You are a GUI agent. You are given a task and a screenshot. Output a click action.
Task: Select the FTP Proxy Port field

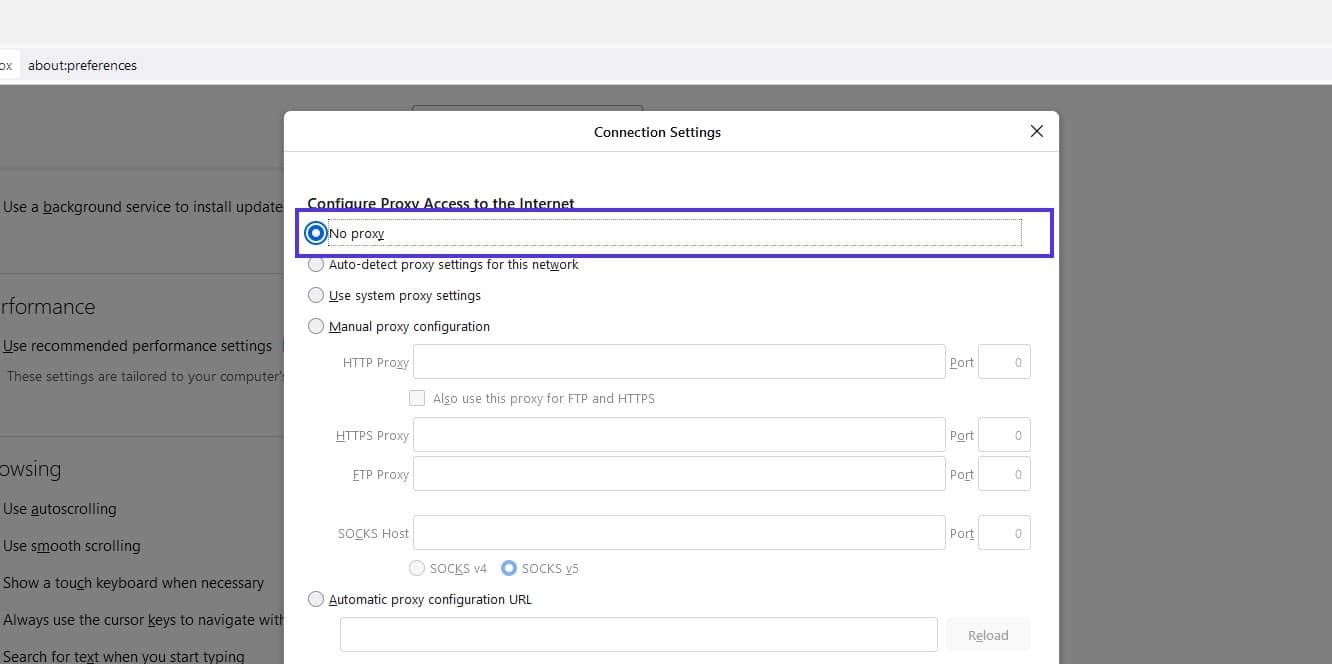pos(1003,474)
